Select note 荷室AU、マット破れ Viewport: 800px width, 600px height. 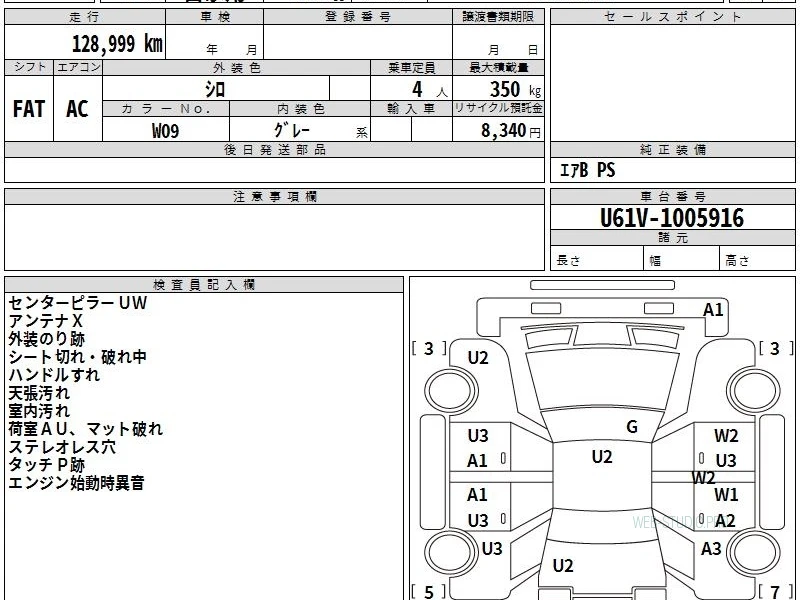(x=86, y=429)
